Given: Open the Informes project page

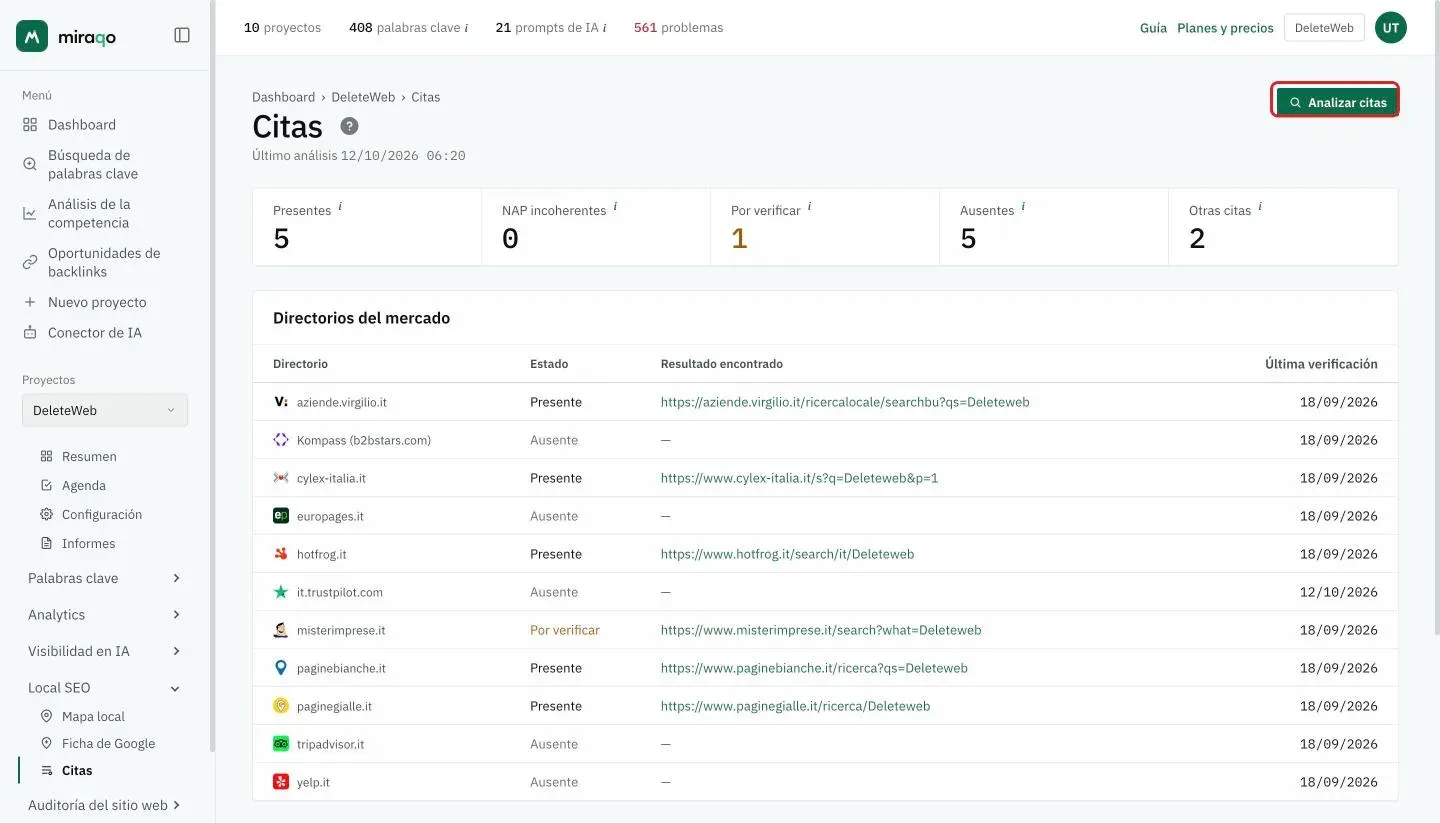Looking at the screenshot, I should pos(88,543).
